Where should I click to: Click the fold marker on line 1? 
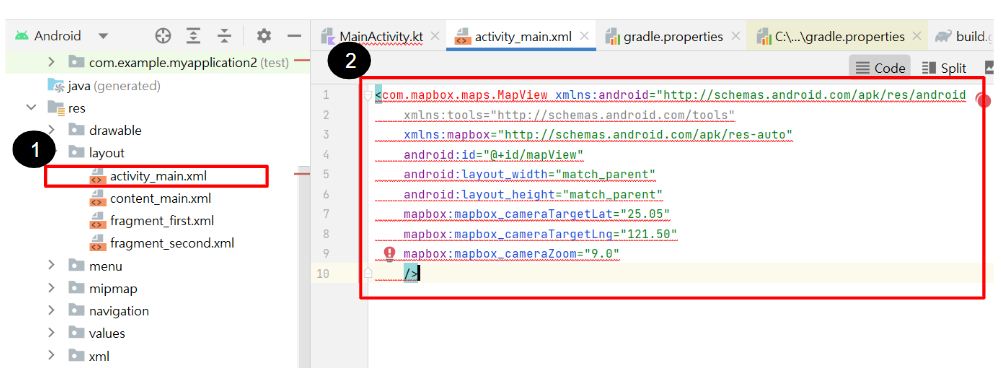[x=367, y=96]
